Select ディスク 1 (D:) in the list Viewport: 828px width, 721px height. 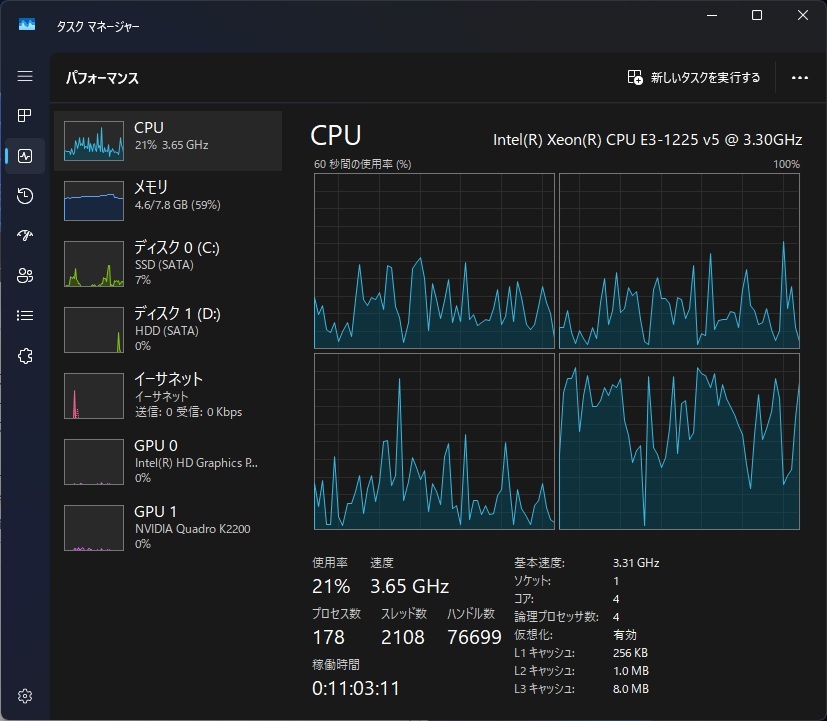click(x=168, y=329)
